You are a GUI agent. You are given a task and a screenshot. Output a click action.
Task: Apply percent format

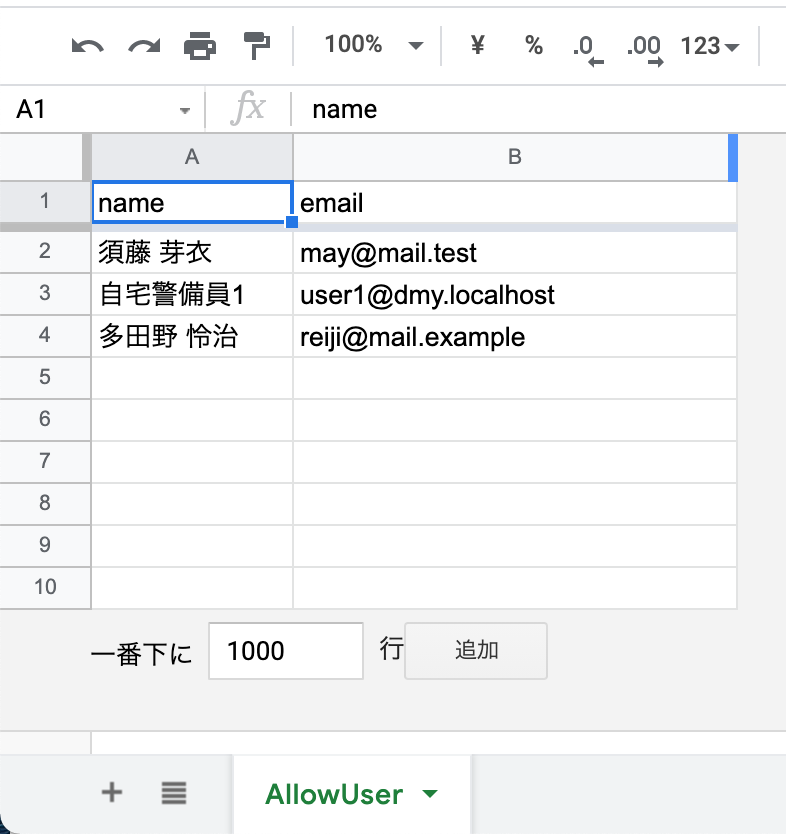(x=534, y=45)
